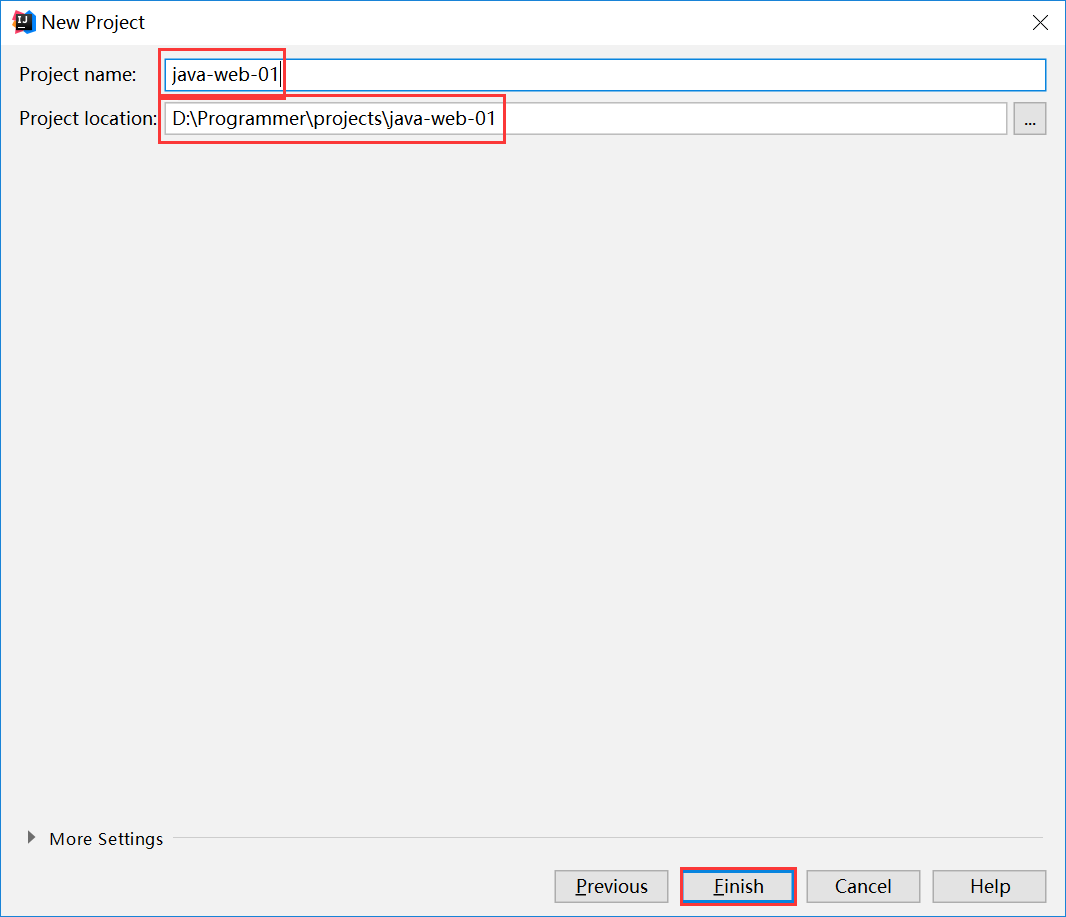Screen dimensions: 1066x917
Task: Click the Project location path field
Action: [585, 119]
